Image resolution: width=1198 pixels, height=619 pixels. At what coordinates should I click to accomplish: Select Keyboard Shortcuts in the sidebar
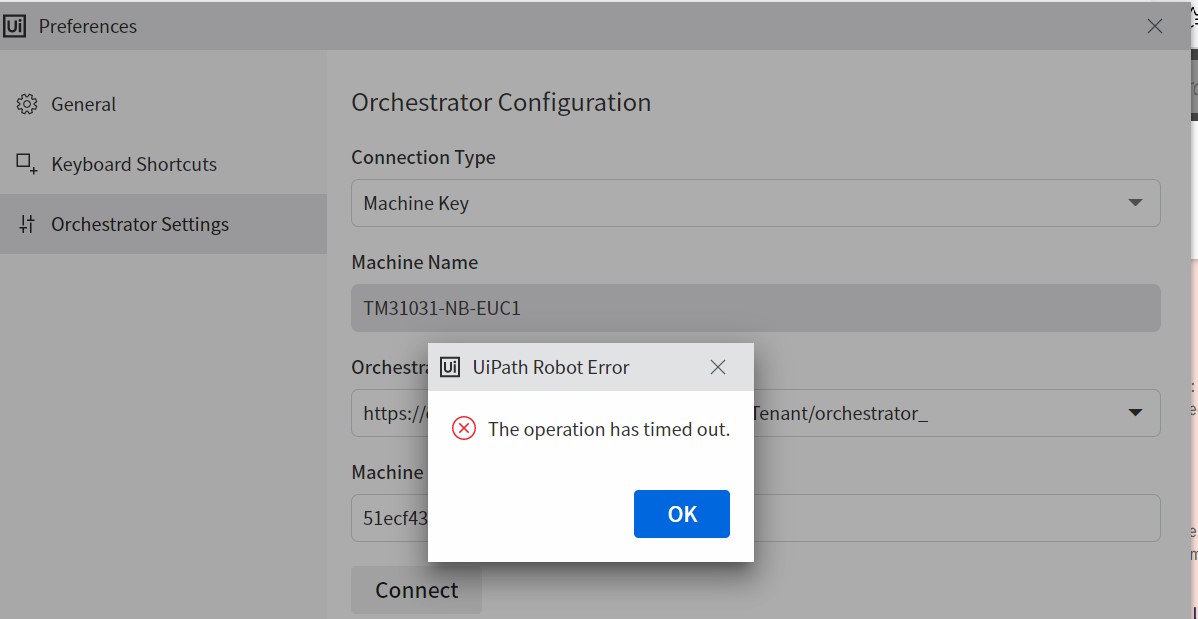click(133, 163)
